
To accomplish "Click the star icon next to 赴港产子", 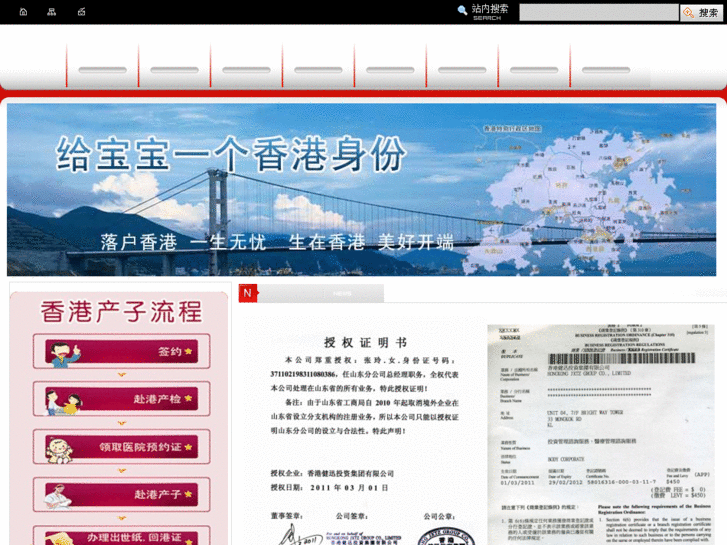I will point(188,494).
